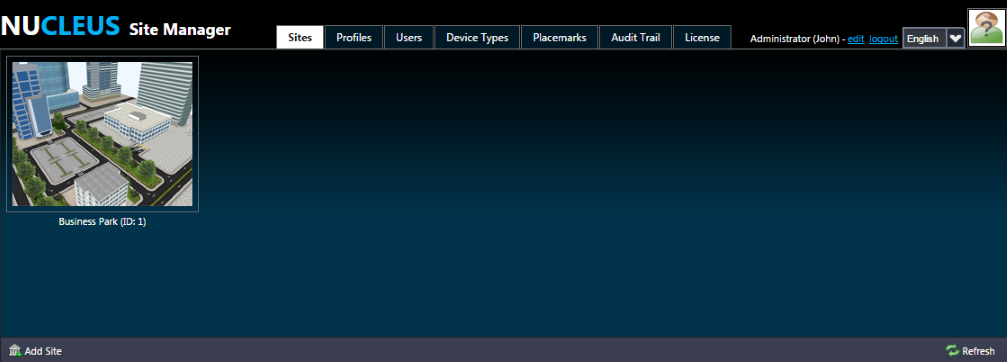Screen dimensions: 1007x362
Task: Go to the Device Types tab
Action: pos(477,37)
